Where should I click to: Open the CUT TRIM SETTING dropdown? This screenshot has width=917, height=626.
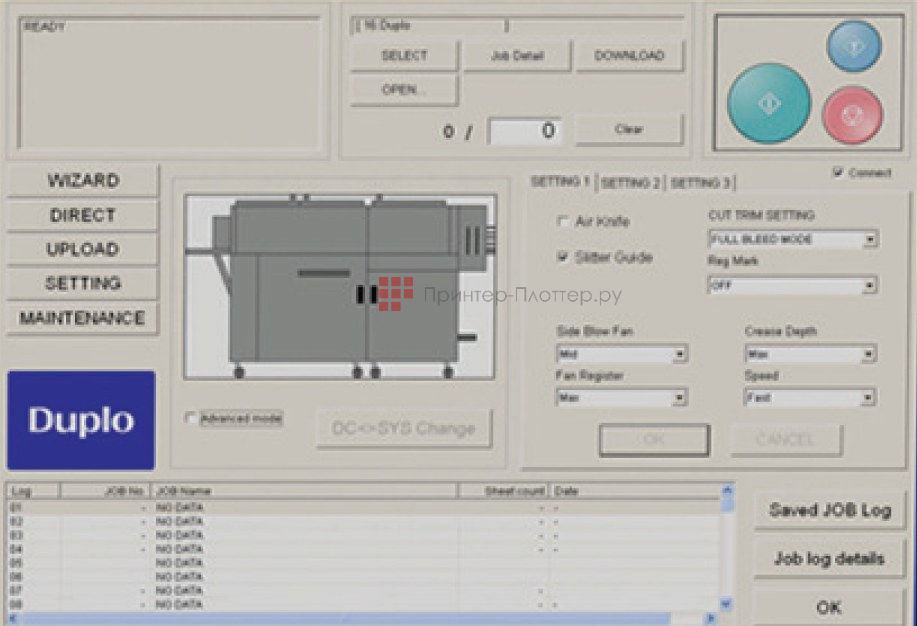(x=870, y=240)
